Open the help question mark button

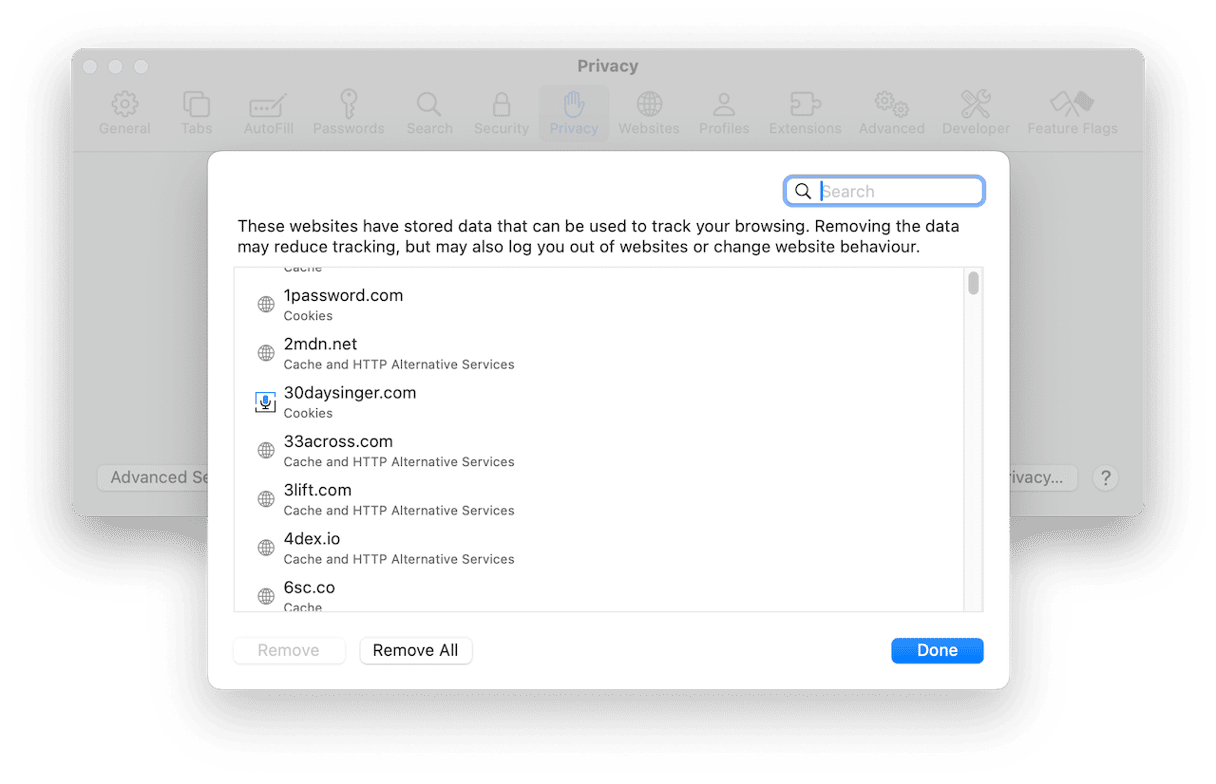pos(1105,478)
